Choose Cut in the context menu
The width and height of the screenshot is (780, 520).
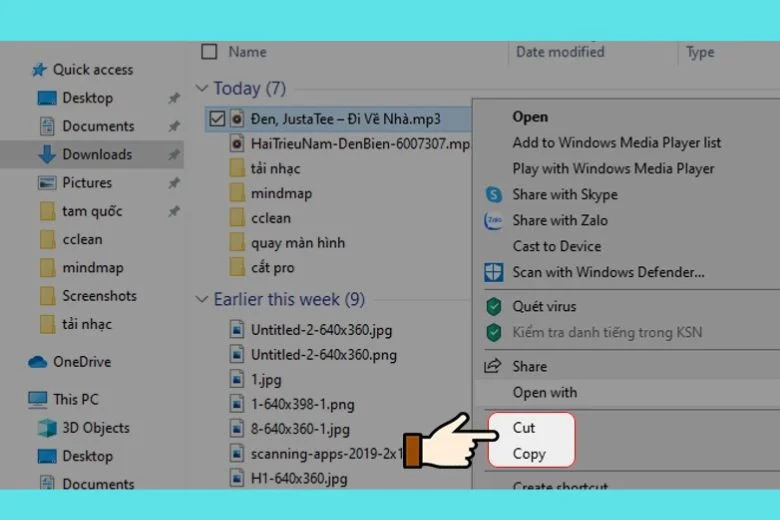click(x=524, y=427)
